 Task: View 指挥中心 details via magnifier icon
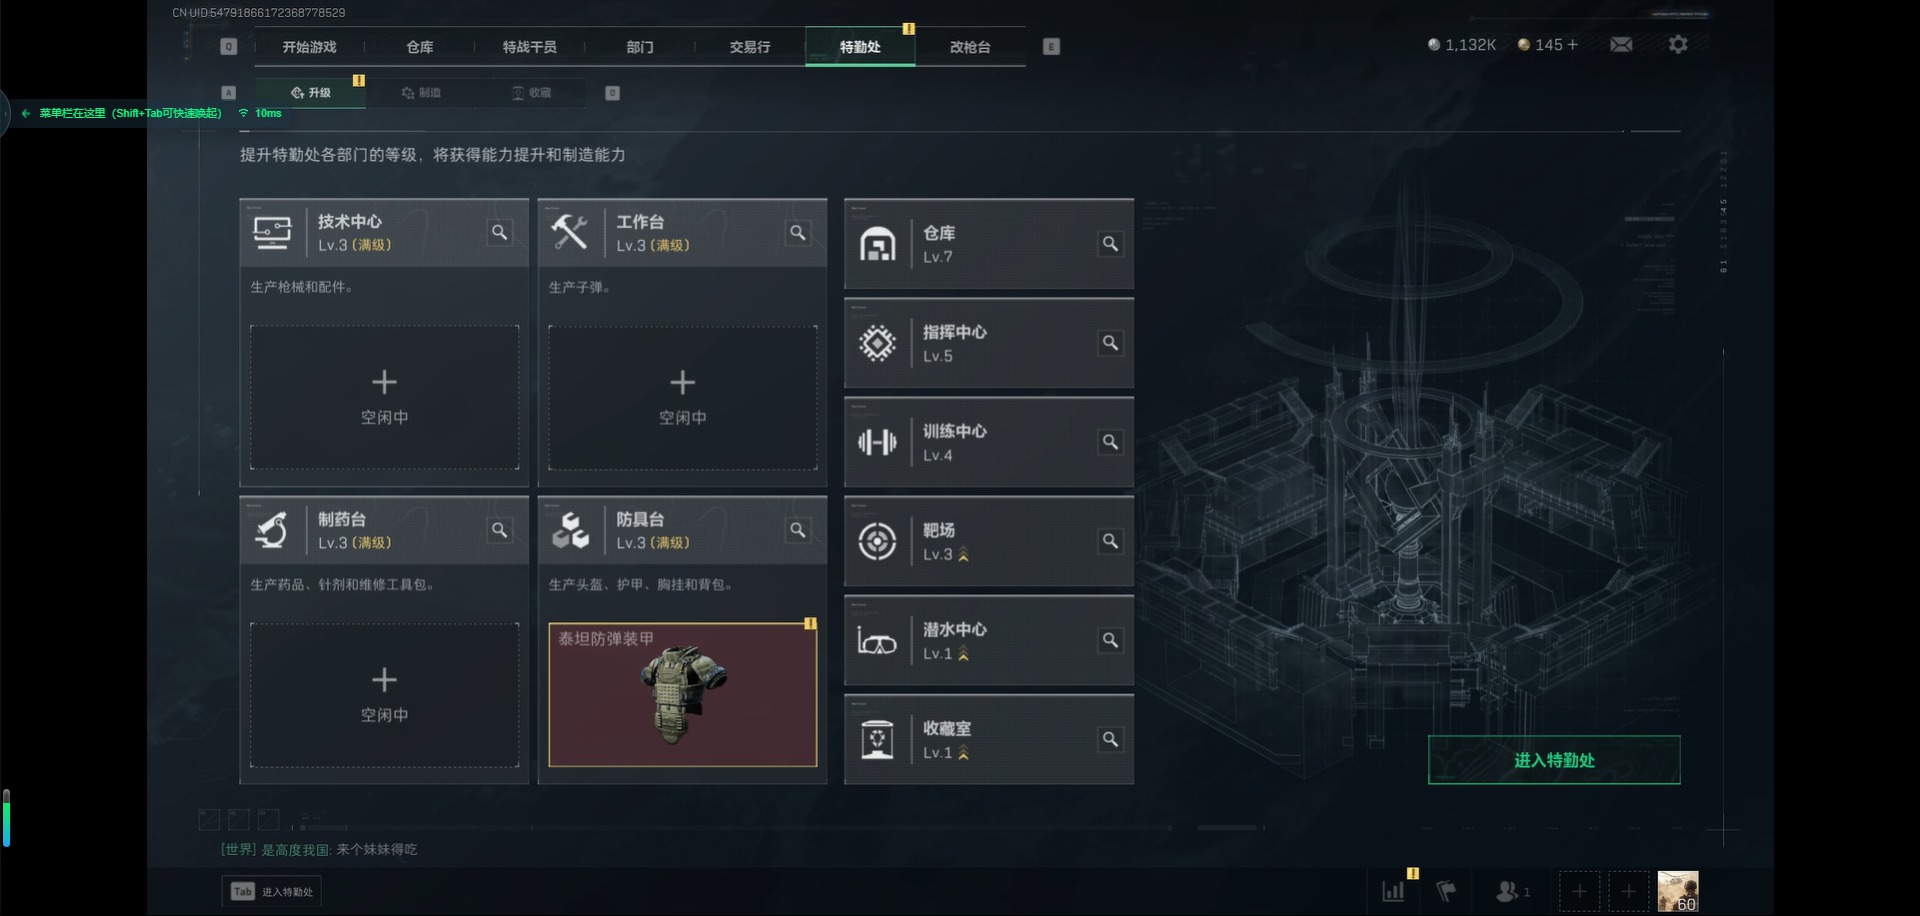(1110, 343)
